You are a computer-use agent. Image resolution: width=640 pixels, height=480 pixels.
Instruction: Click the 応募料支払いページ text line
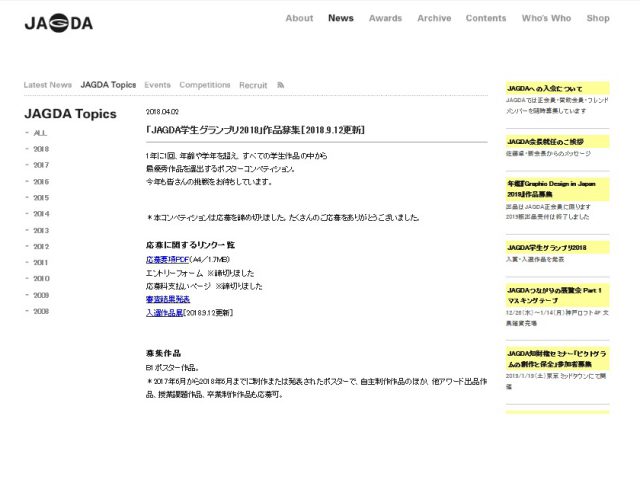204,286
